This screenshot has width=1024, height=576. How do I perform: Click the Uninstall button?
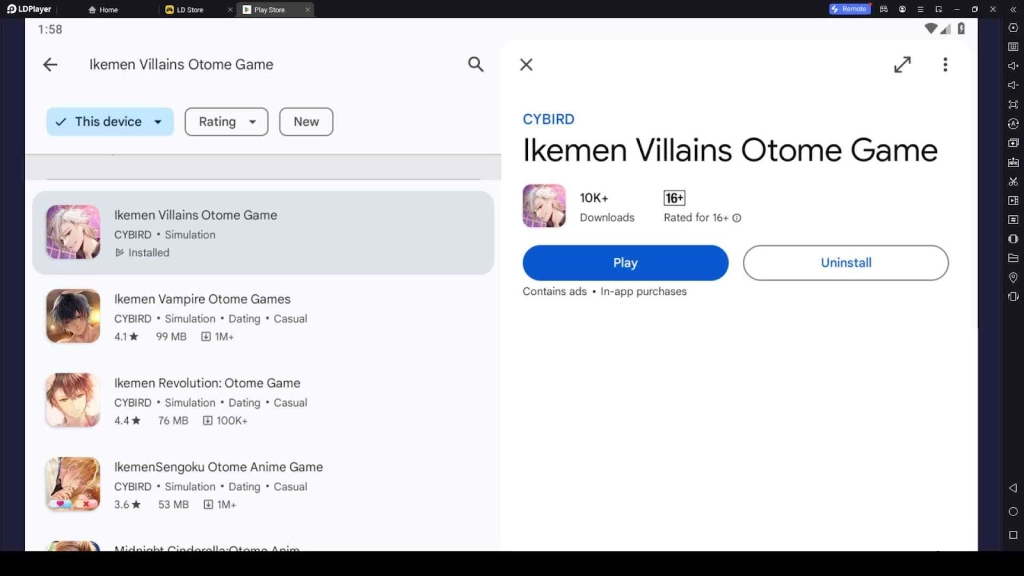[845, 263]
